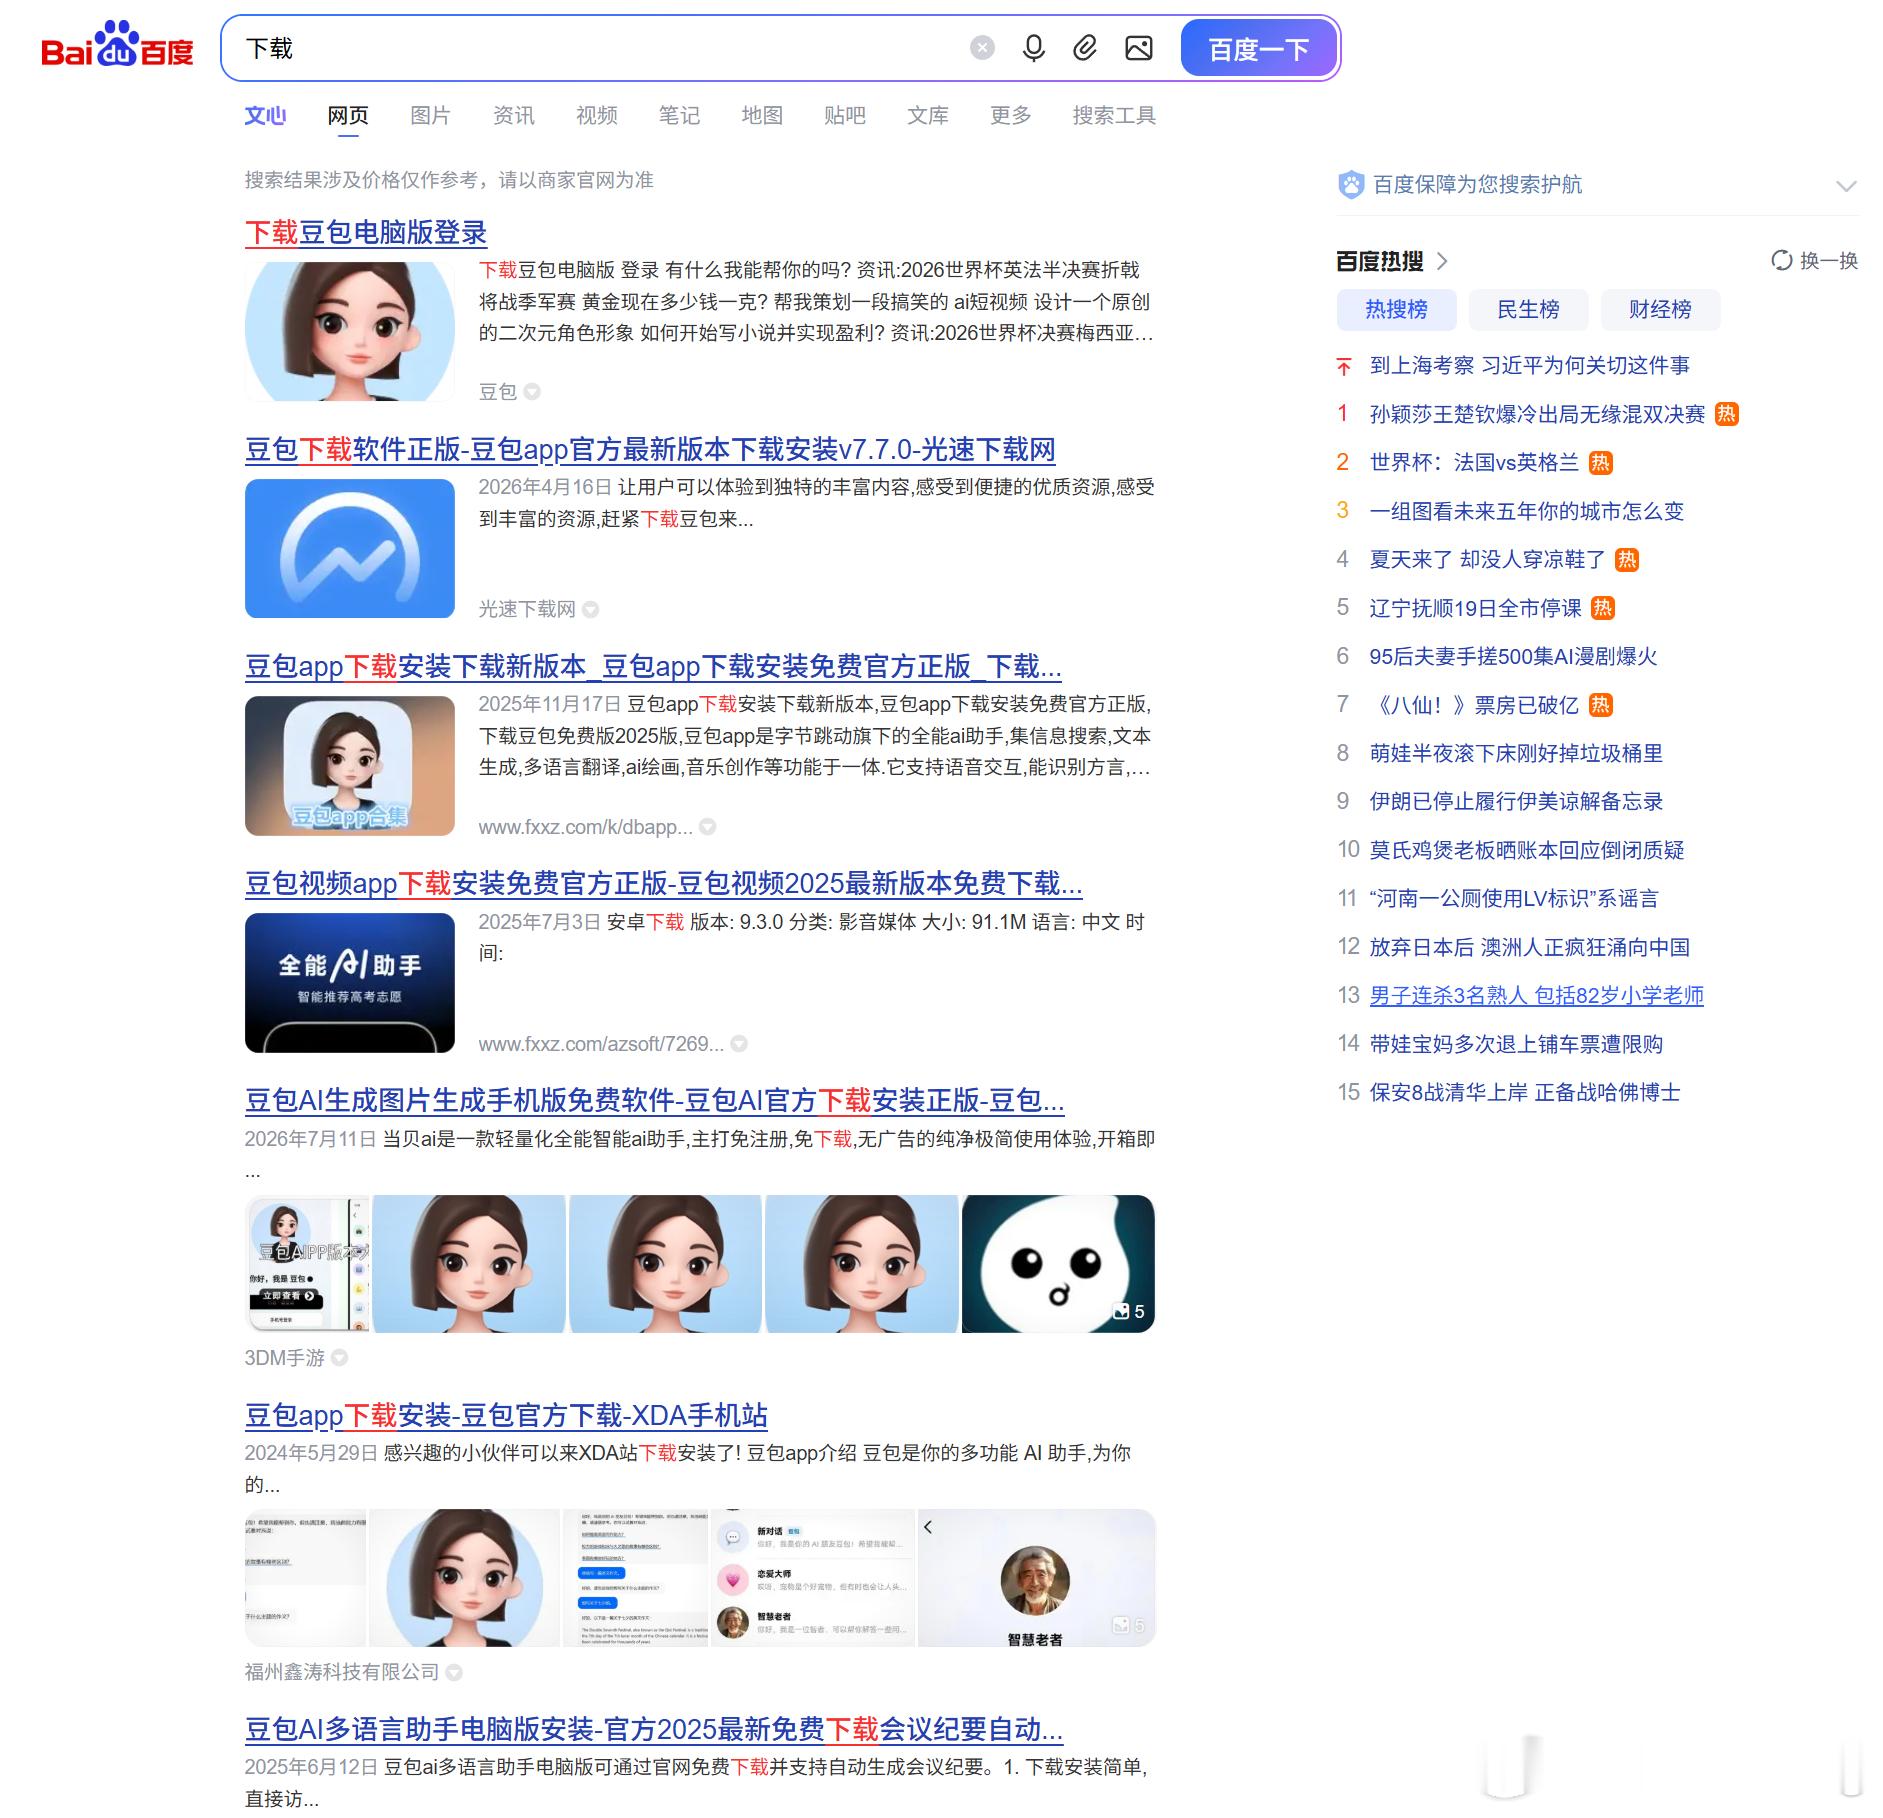Screen dimensions: 1883x1818
Task: Switch to the 视频 tab
Action: coord(597,116)
